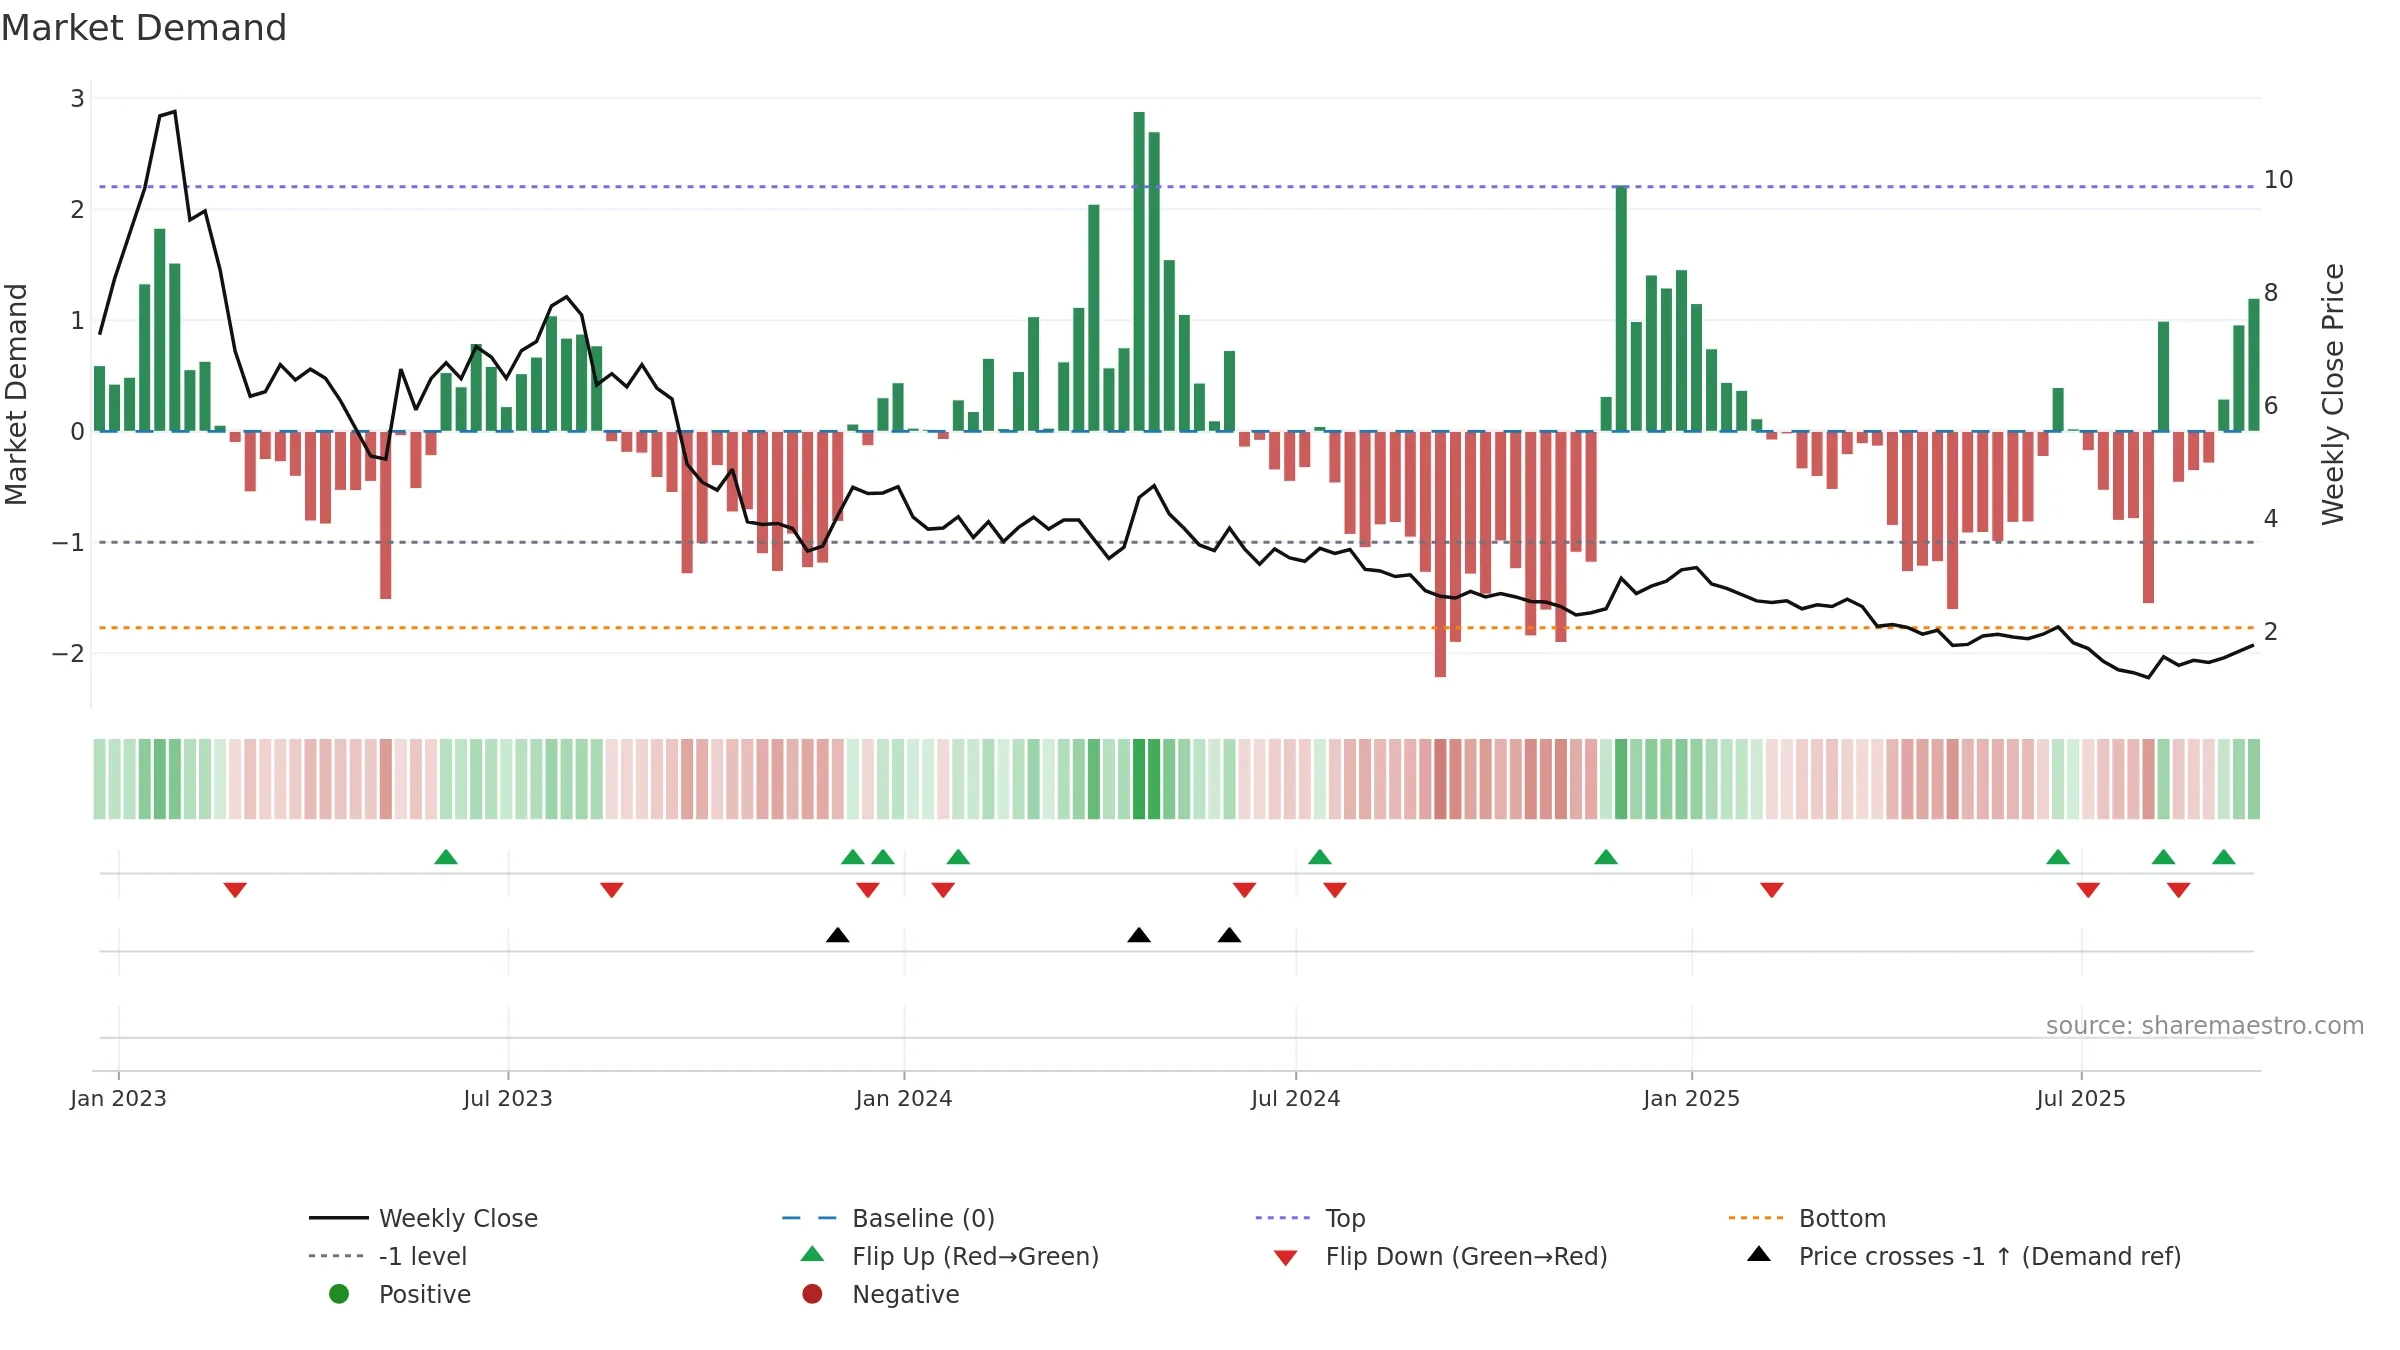Click the left-axis value −2
2400x1350 pixels.
point(68,654)
